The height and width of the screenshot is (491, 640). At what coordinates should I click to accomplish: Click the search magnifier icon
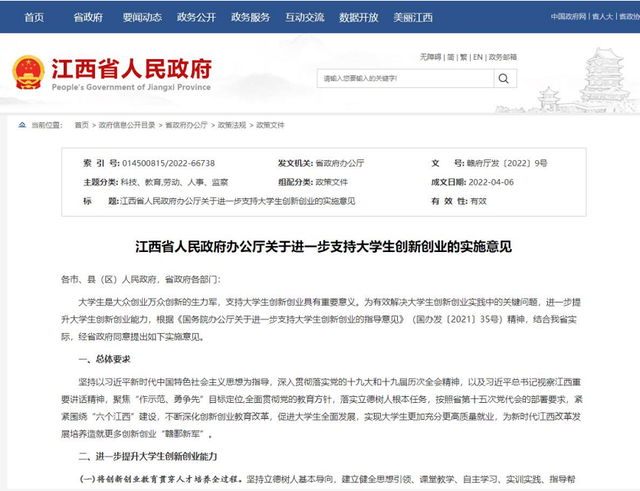[x=504, y=78]
